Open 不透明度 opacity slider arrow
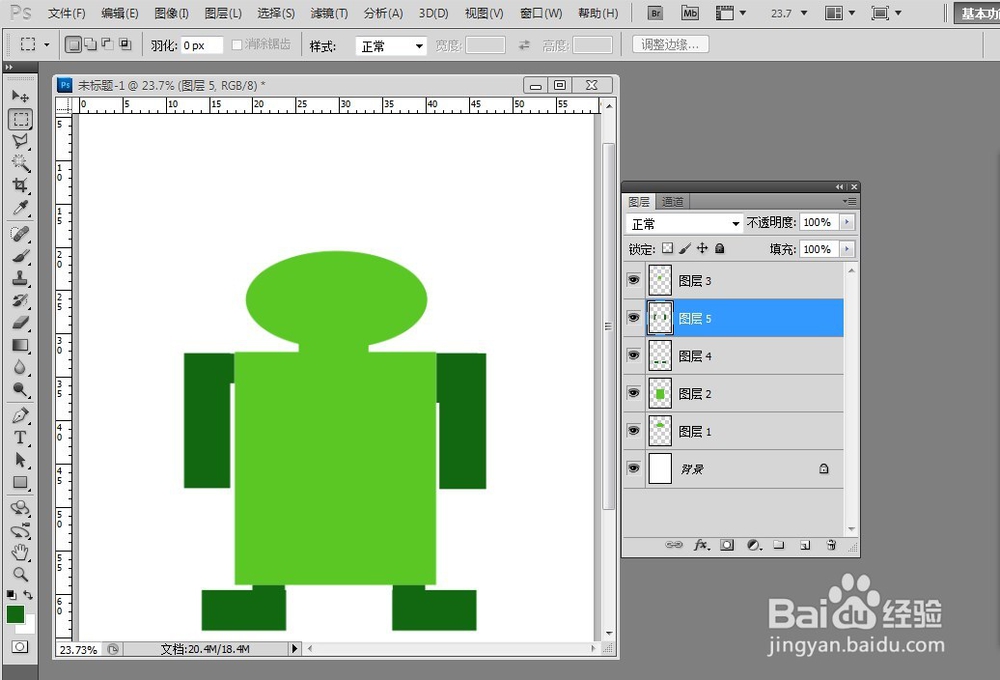Image resolution: width=1000 pixels, height=680 pixels. tap(847, 222)
